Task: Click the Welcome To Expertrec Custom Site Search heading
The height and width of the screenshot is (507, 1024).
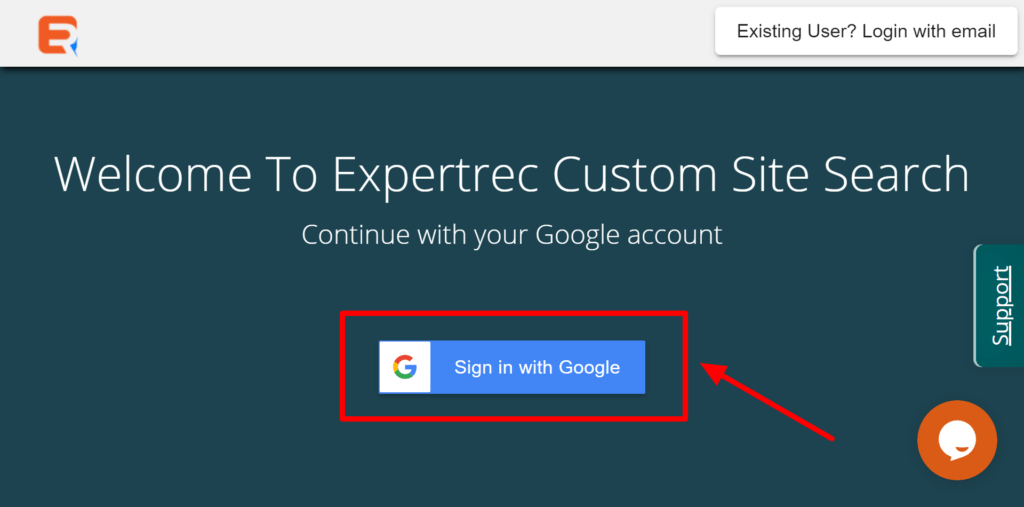Action: tap(511, 174)
